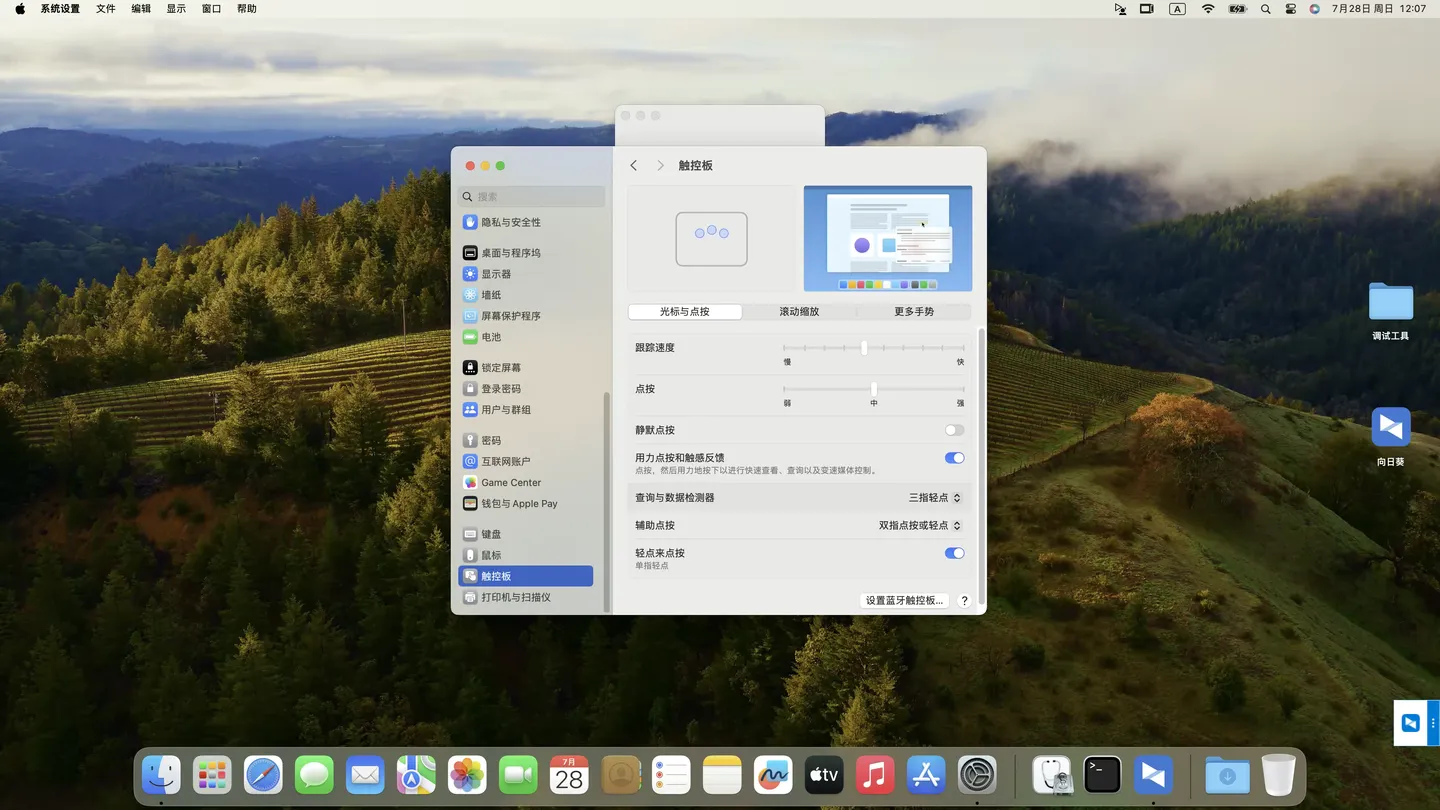
Task: Open 墙纸 settings in the sidebar
Action: pyautogui.click(x=491, y=295)
